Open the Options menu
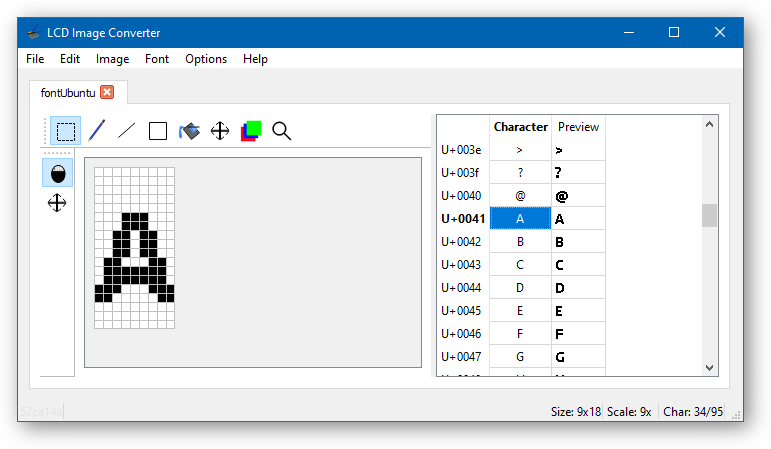This screenshot has width=771, height=449. (x=206, y=59)
